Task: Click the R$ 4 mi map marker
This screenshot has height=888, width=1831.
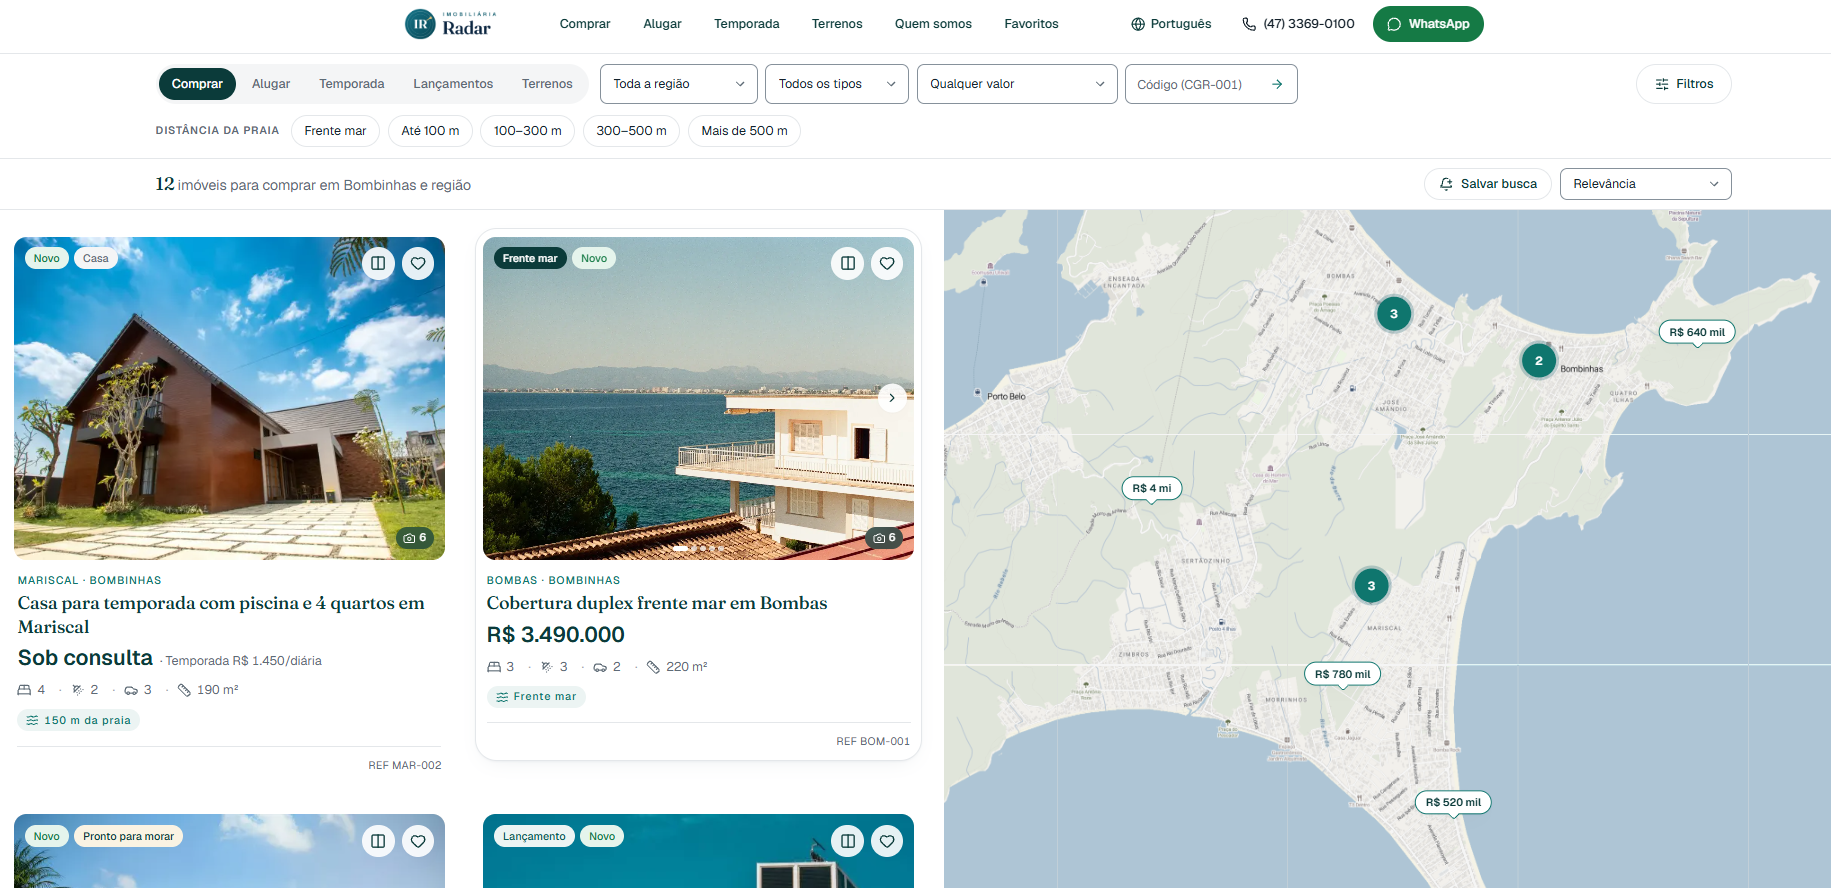Action: (1152, 489)
